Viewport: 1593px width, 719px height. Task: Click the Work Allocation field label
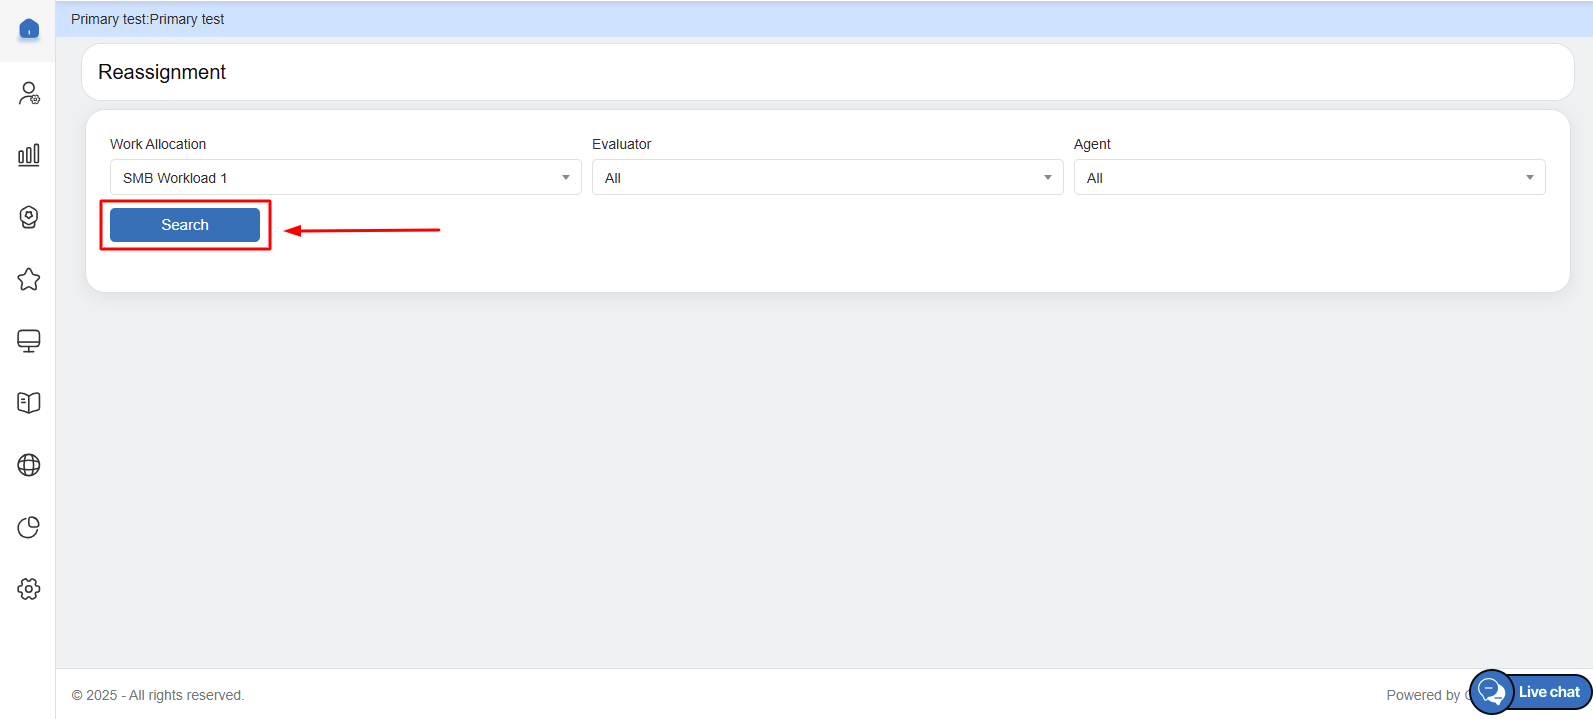(158, 144)
